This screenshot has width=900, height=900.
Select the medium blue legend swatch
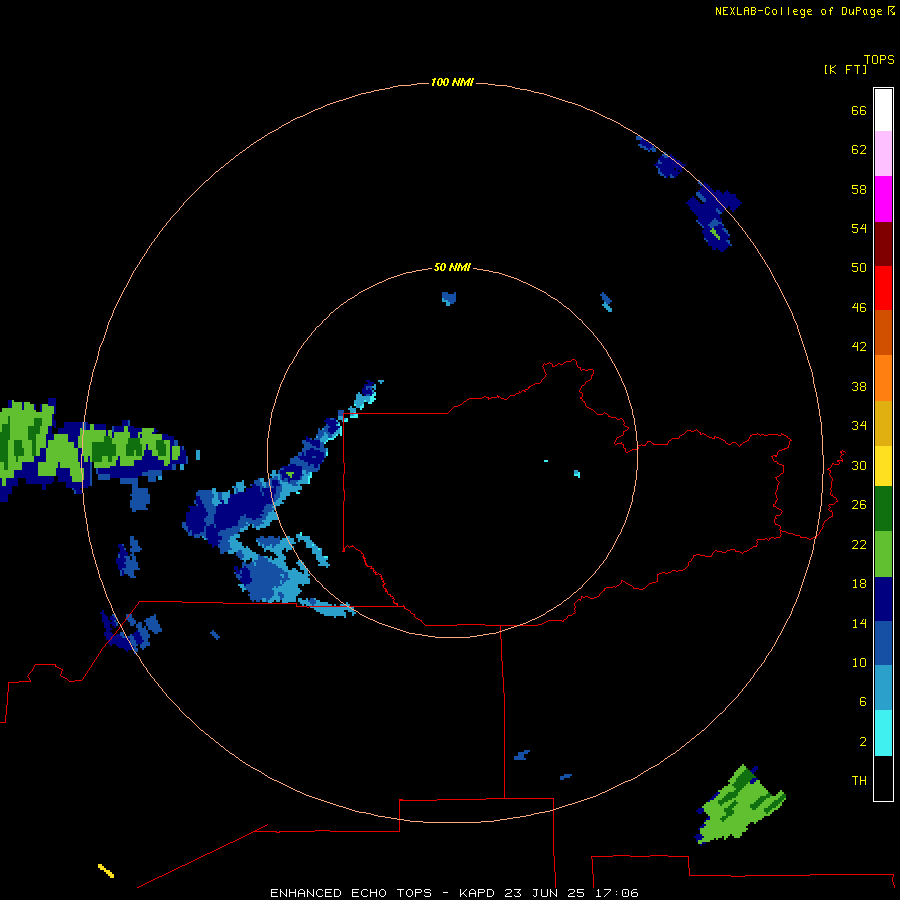pyautogui.click(x=883, y=643)
